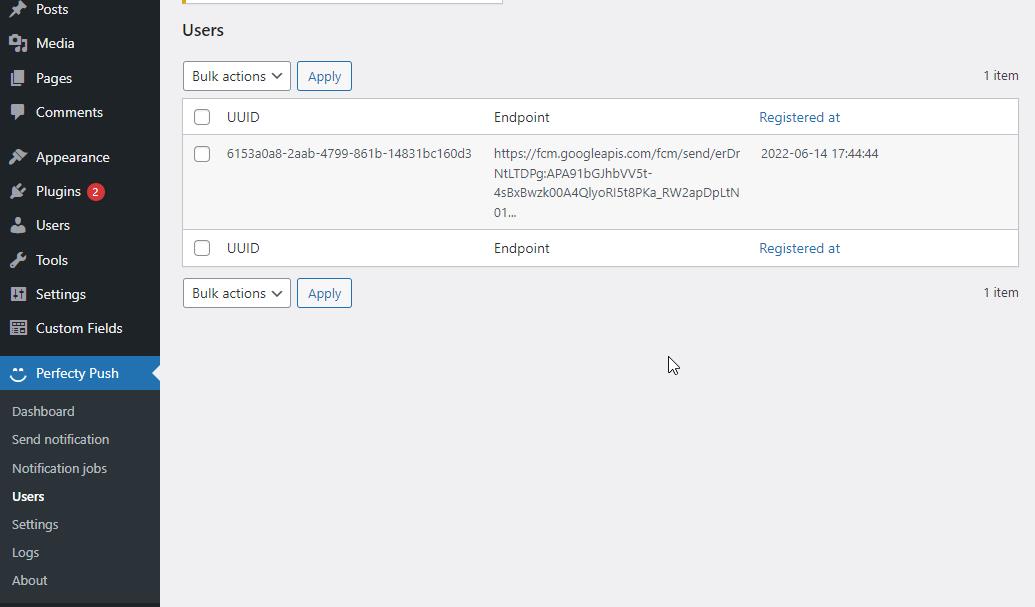Screen dimensions: 1035x607
Task: Click the Users page heading
Action: tap(203, 30)
